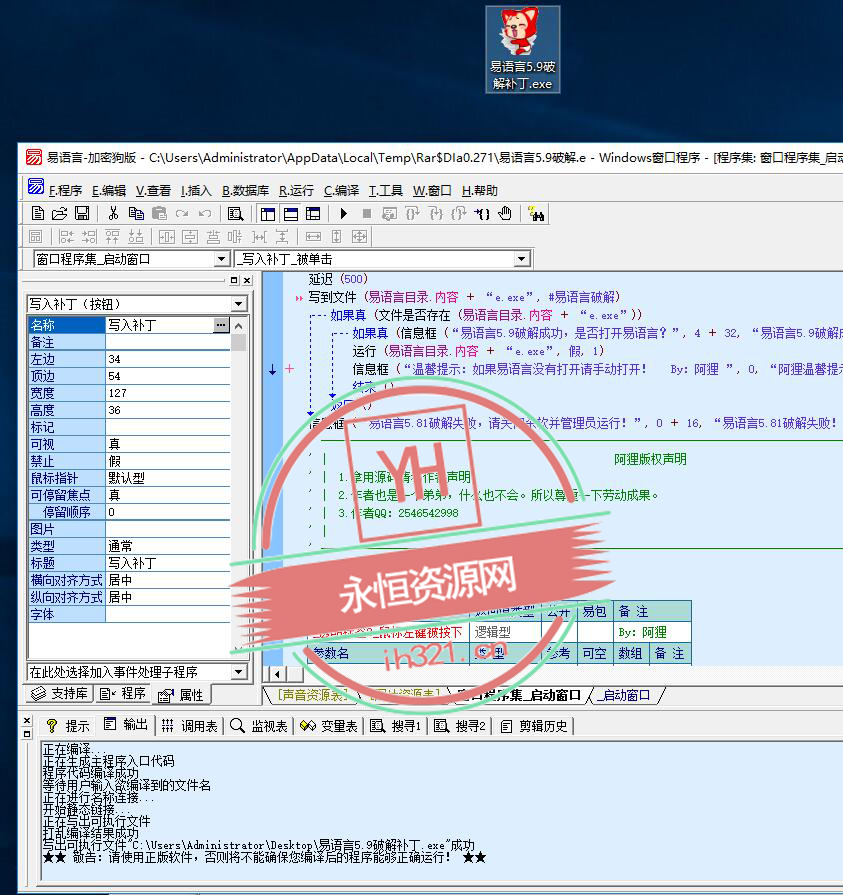Toggle the combined panel layout icon
This screenshot has width=843, height=895.
313,214
